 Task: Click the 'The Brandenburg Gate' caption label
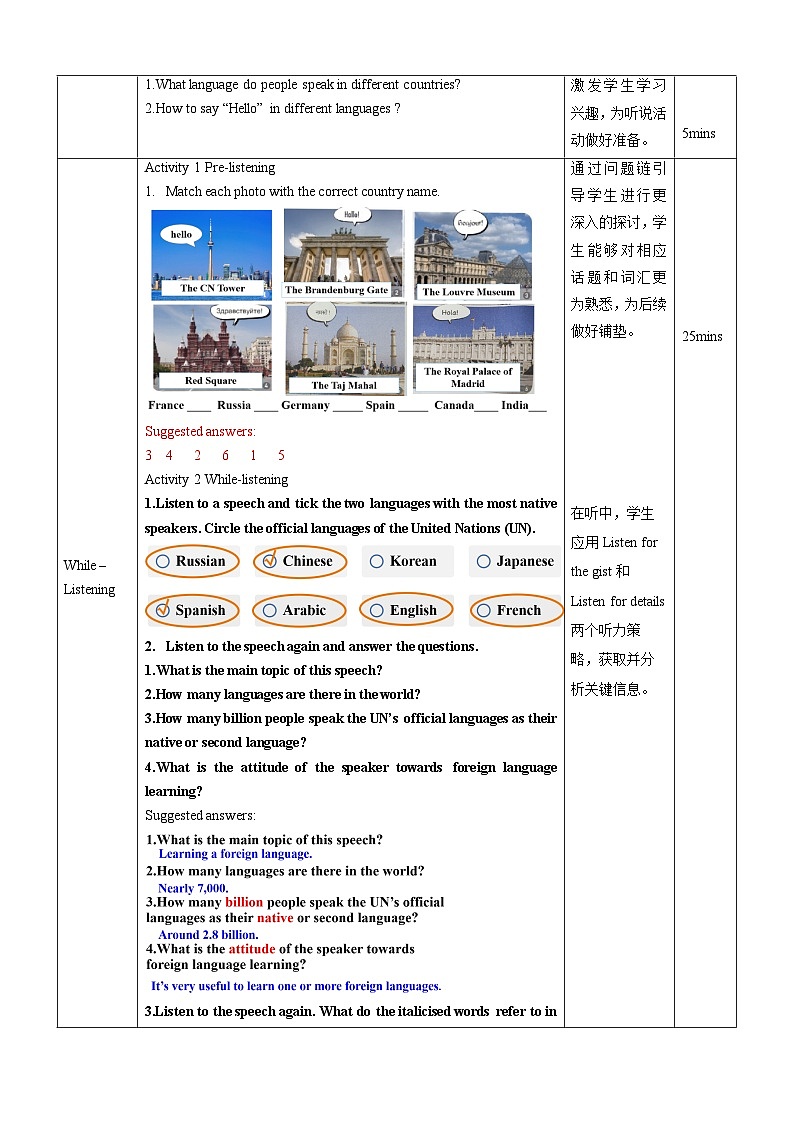pos(337,290)
